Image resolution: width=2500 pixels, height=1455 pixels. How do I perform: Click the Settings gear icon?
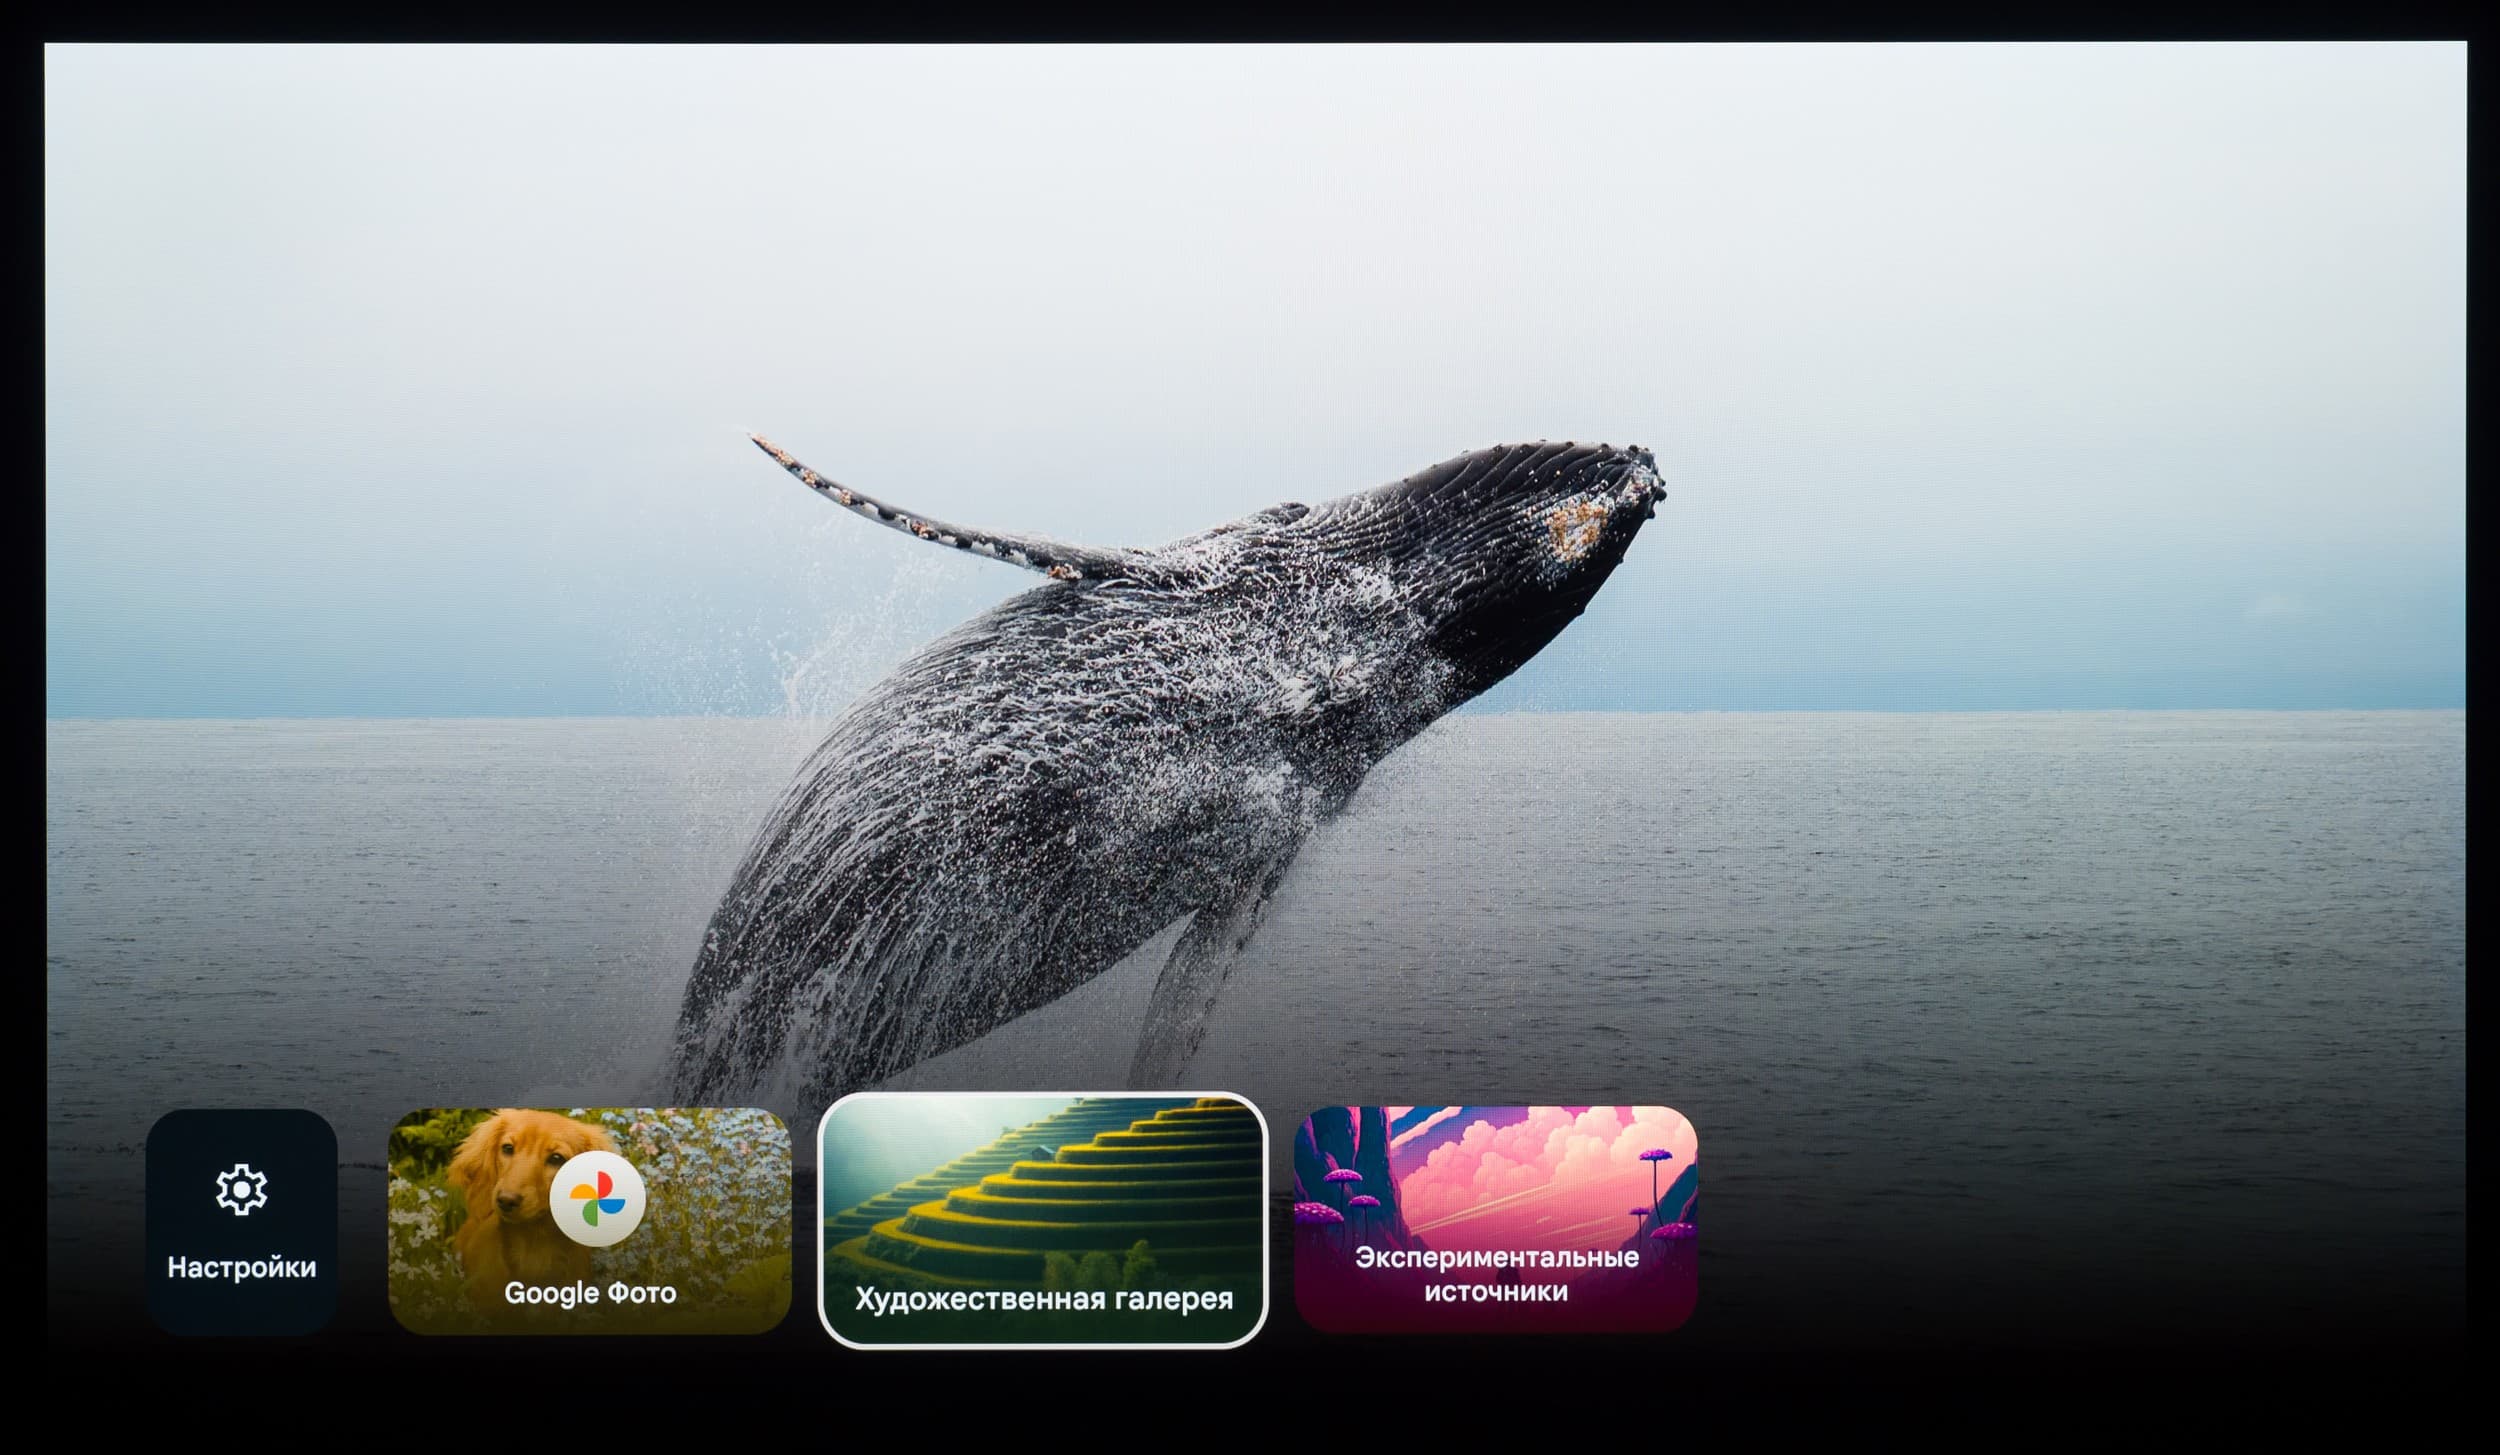tap(241, 1189)
